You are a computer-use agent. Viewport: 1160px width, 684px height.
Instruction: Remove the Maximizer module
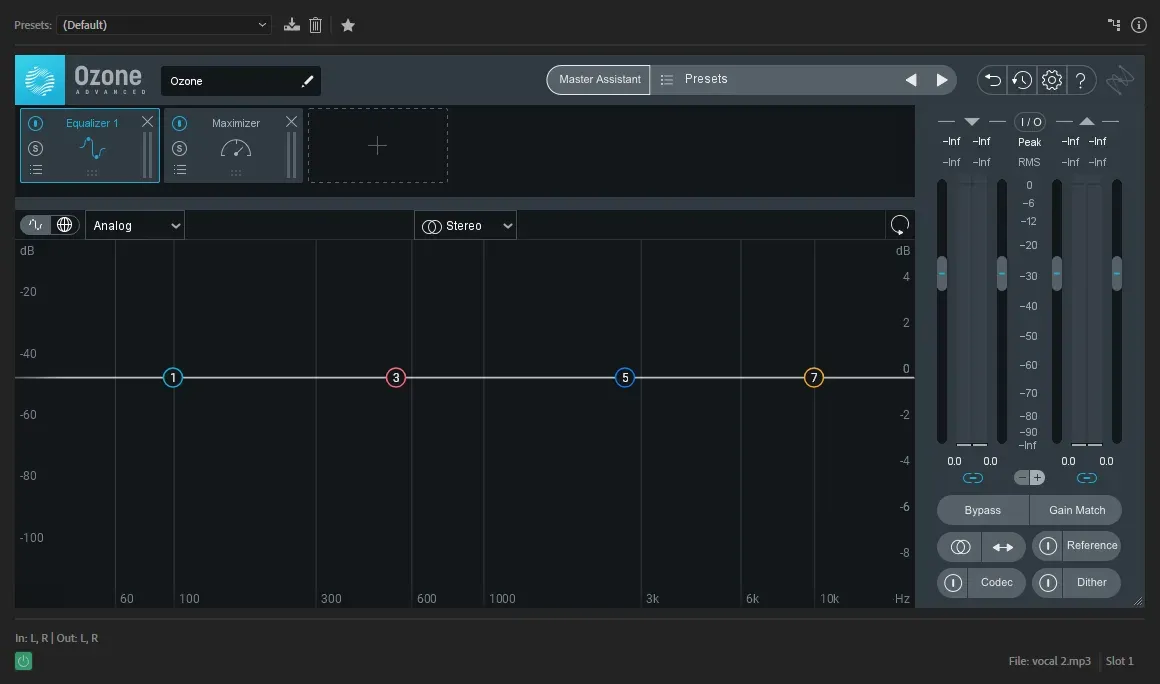pyautogui.click(x=291, y=122)
